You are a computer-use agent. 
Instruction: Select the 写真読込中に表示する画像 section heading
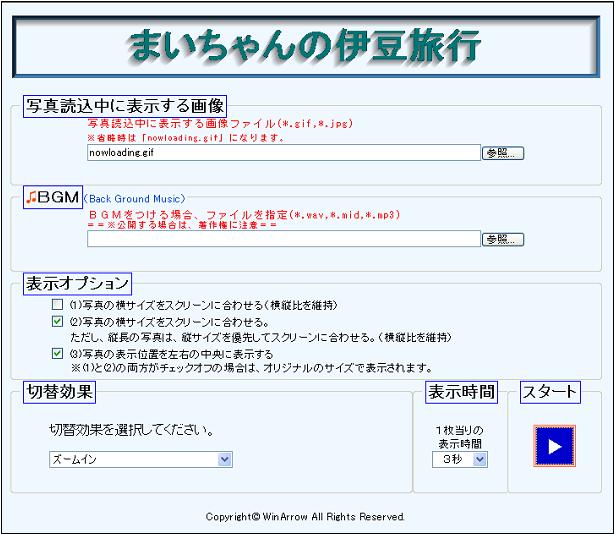[125, 105]
